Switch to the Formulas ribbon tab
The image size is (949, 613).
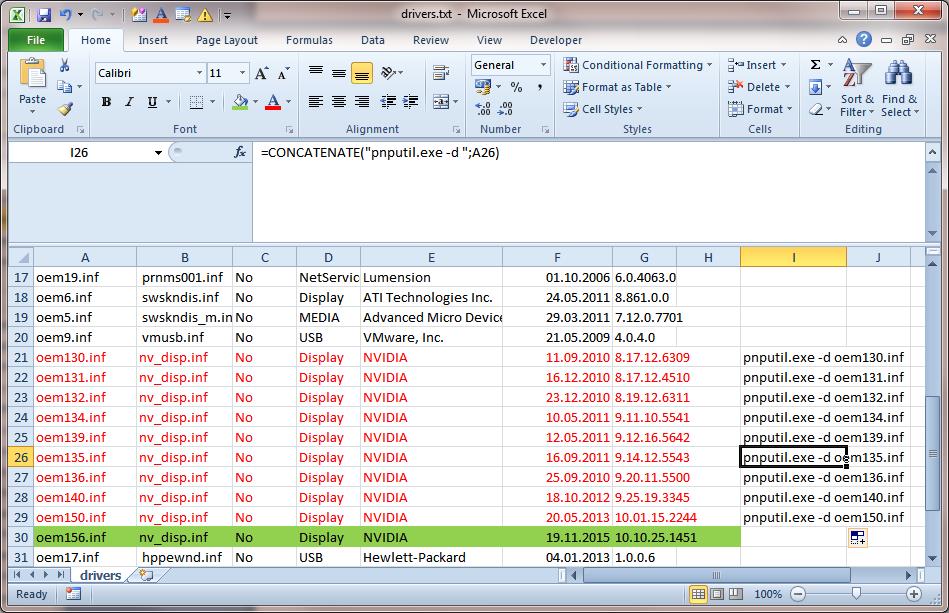(x=309, y=40)
